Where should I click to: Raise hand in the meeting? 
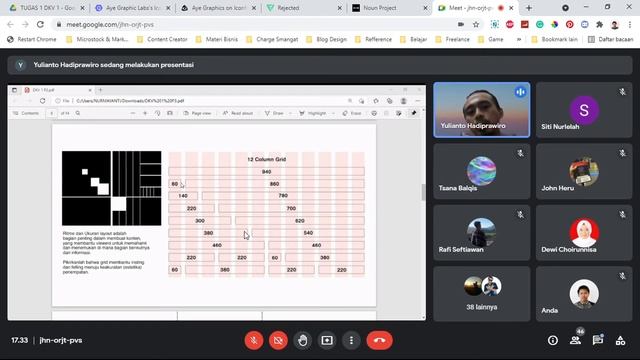point(302,340)
